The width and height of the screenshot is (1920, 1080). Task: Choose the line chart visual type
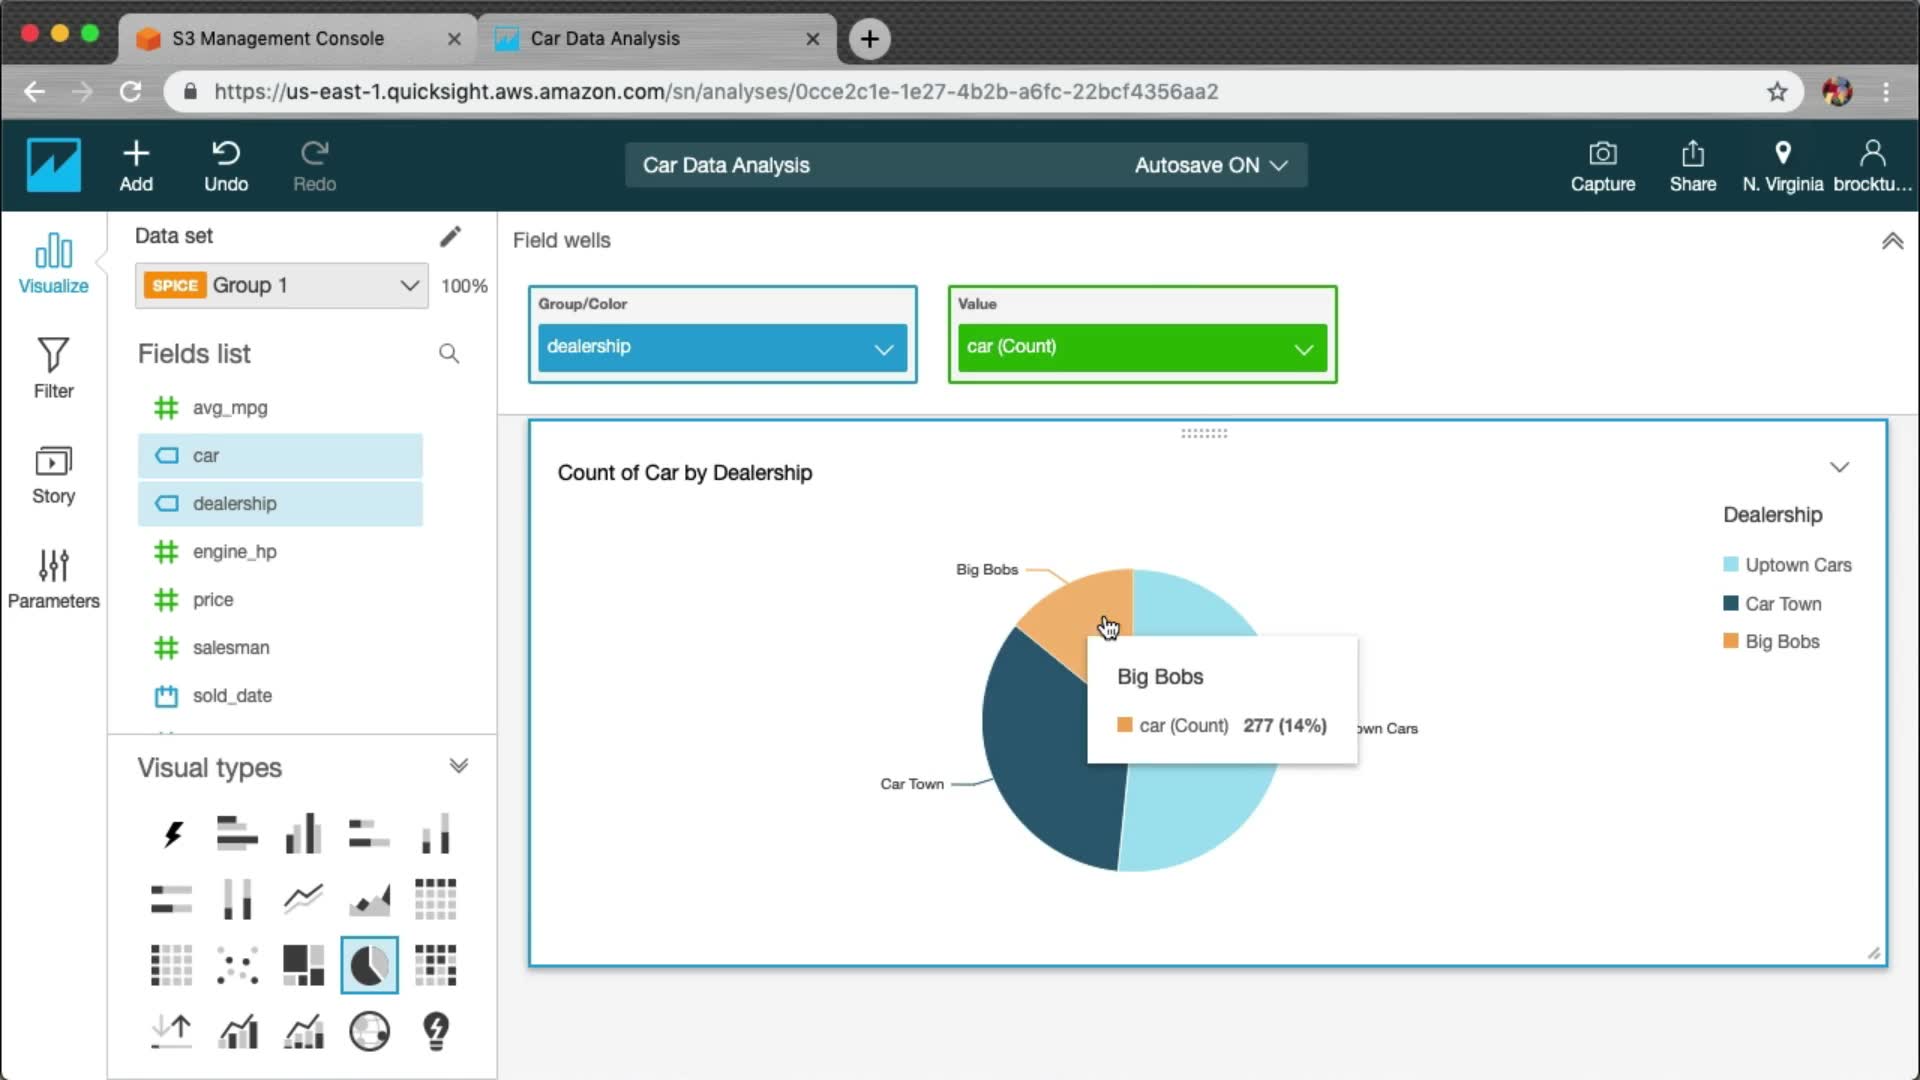pyautogui.click(x=303, y=898)
